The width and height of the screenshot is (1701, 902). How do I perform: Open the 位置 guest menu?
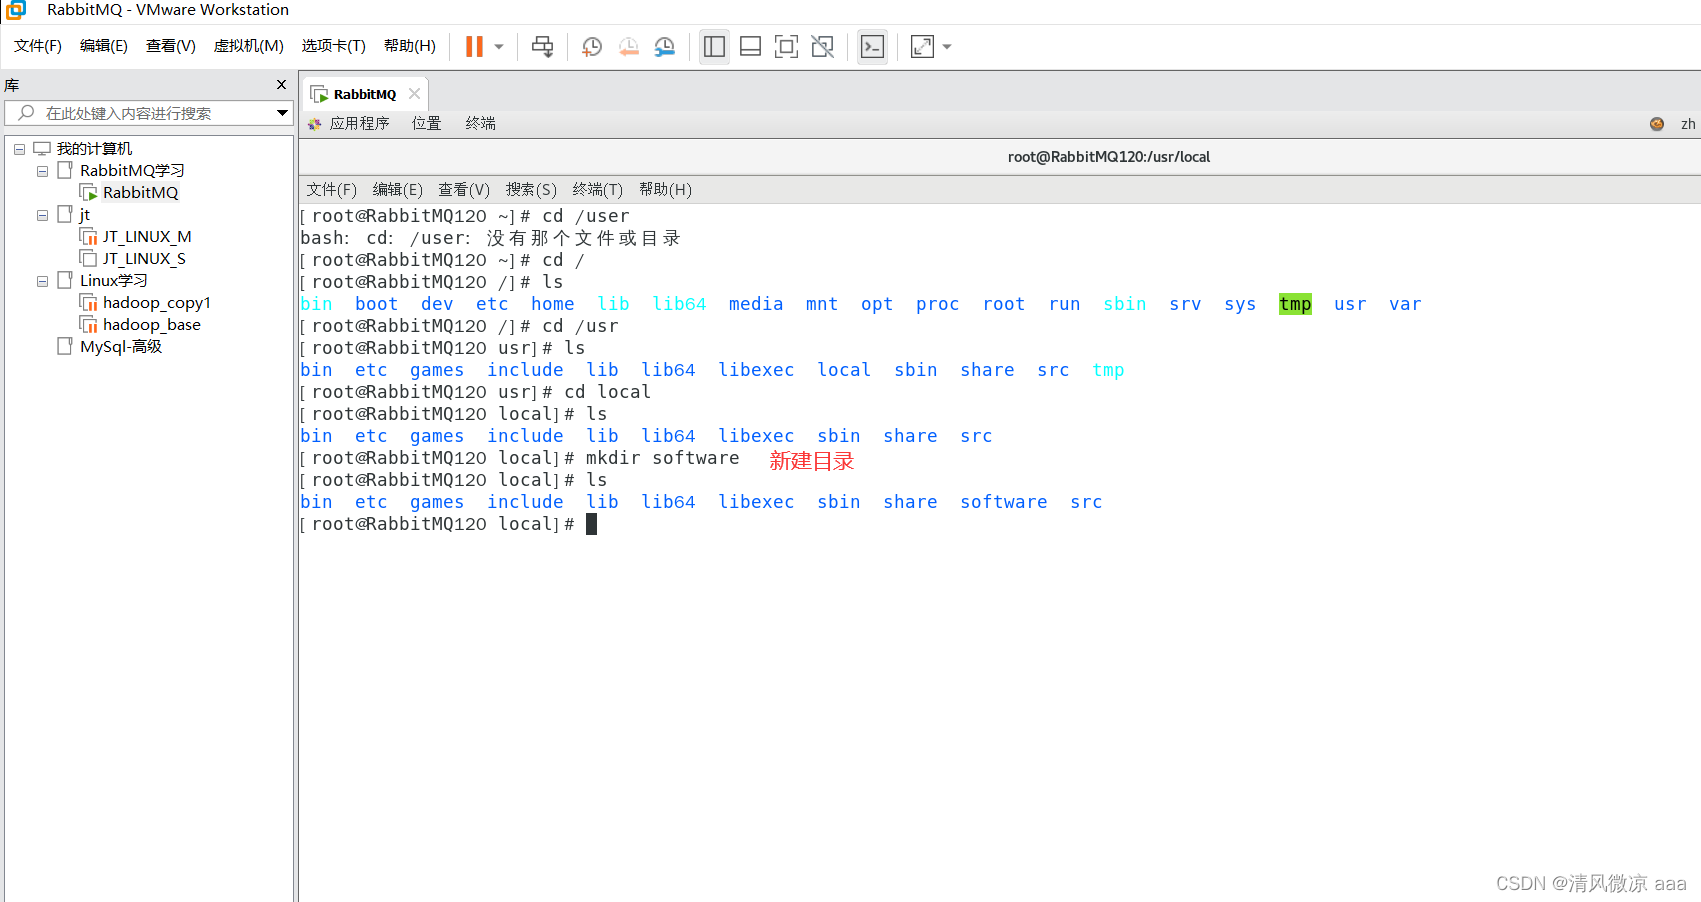[x=426, y=123]
